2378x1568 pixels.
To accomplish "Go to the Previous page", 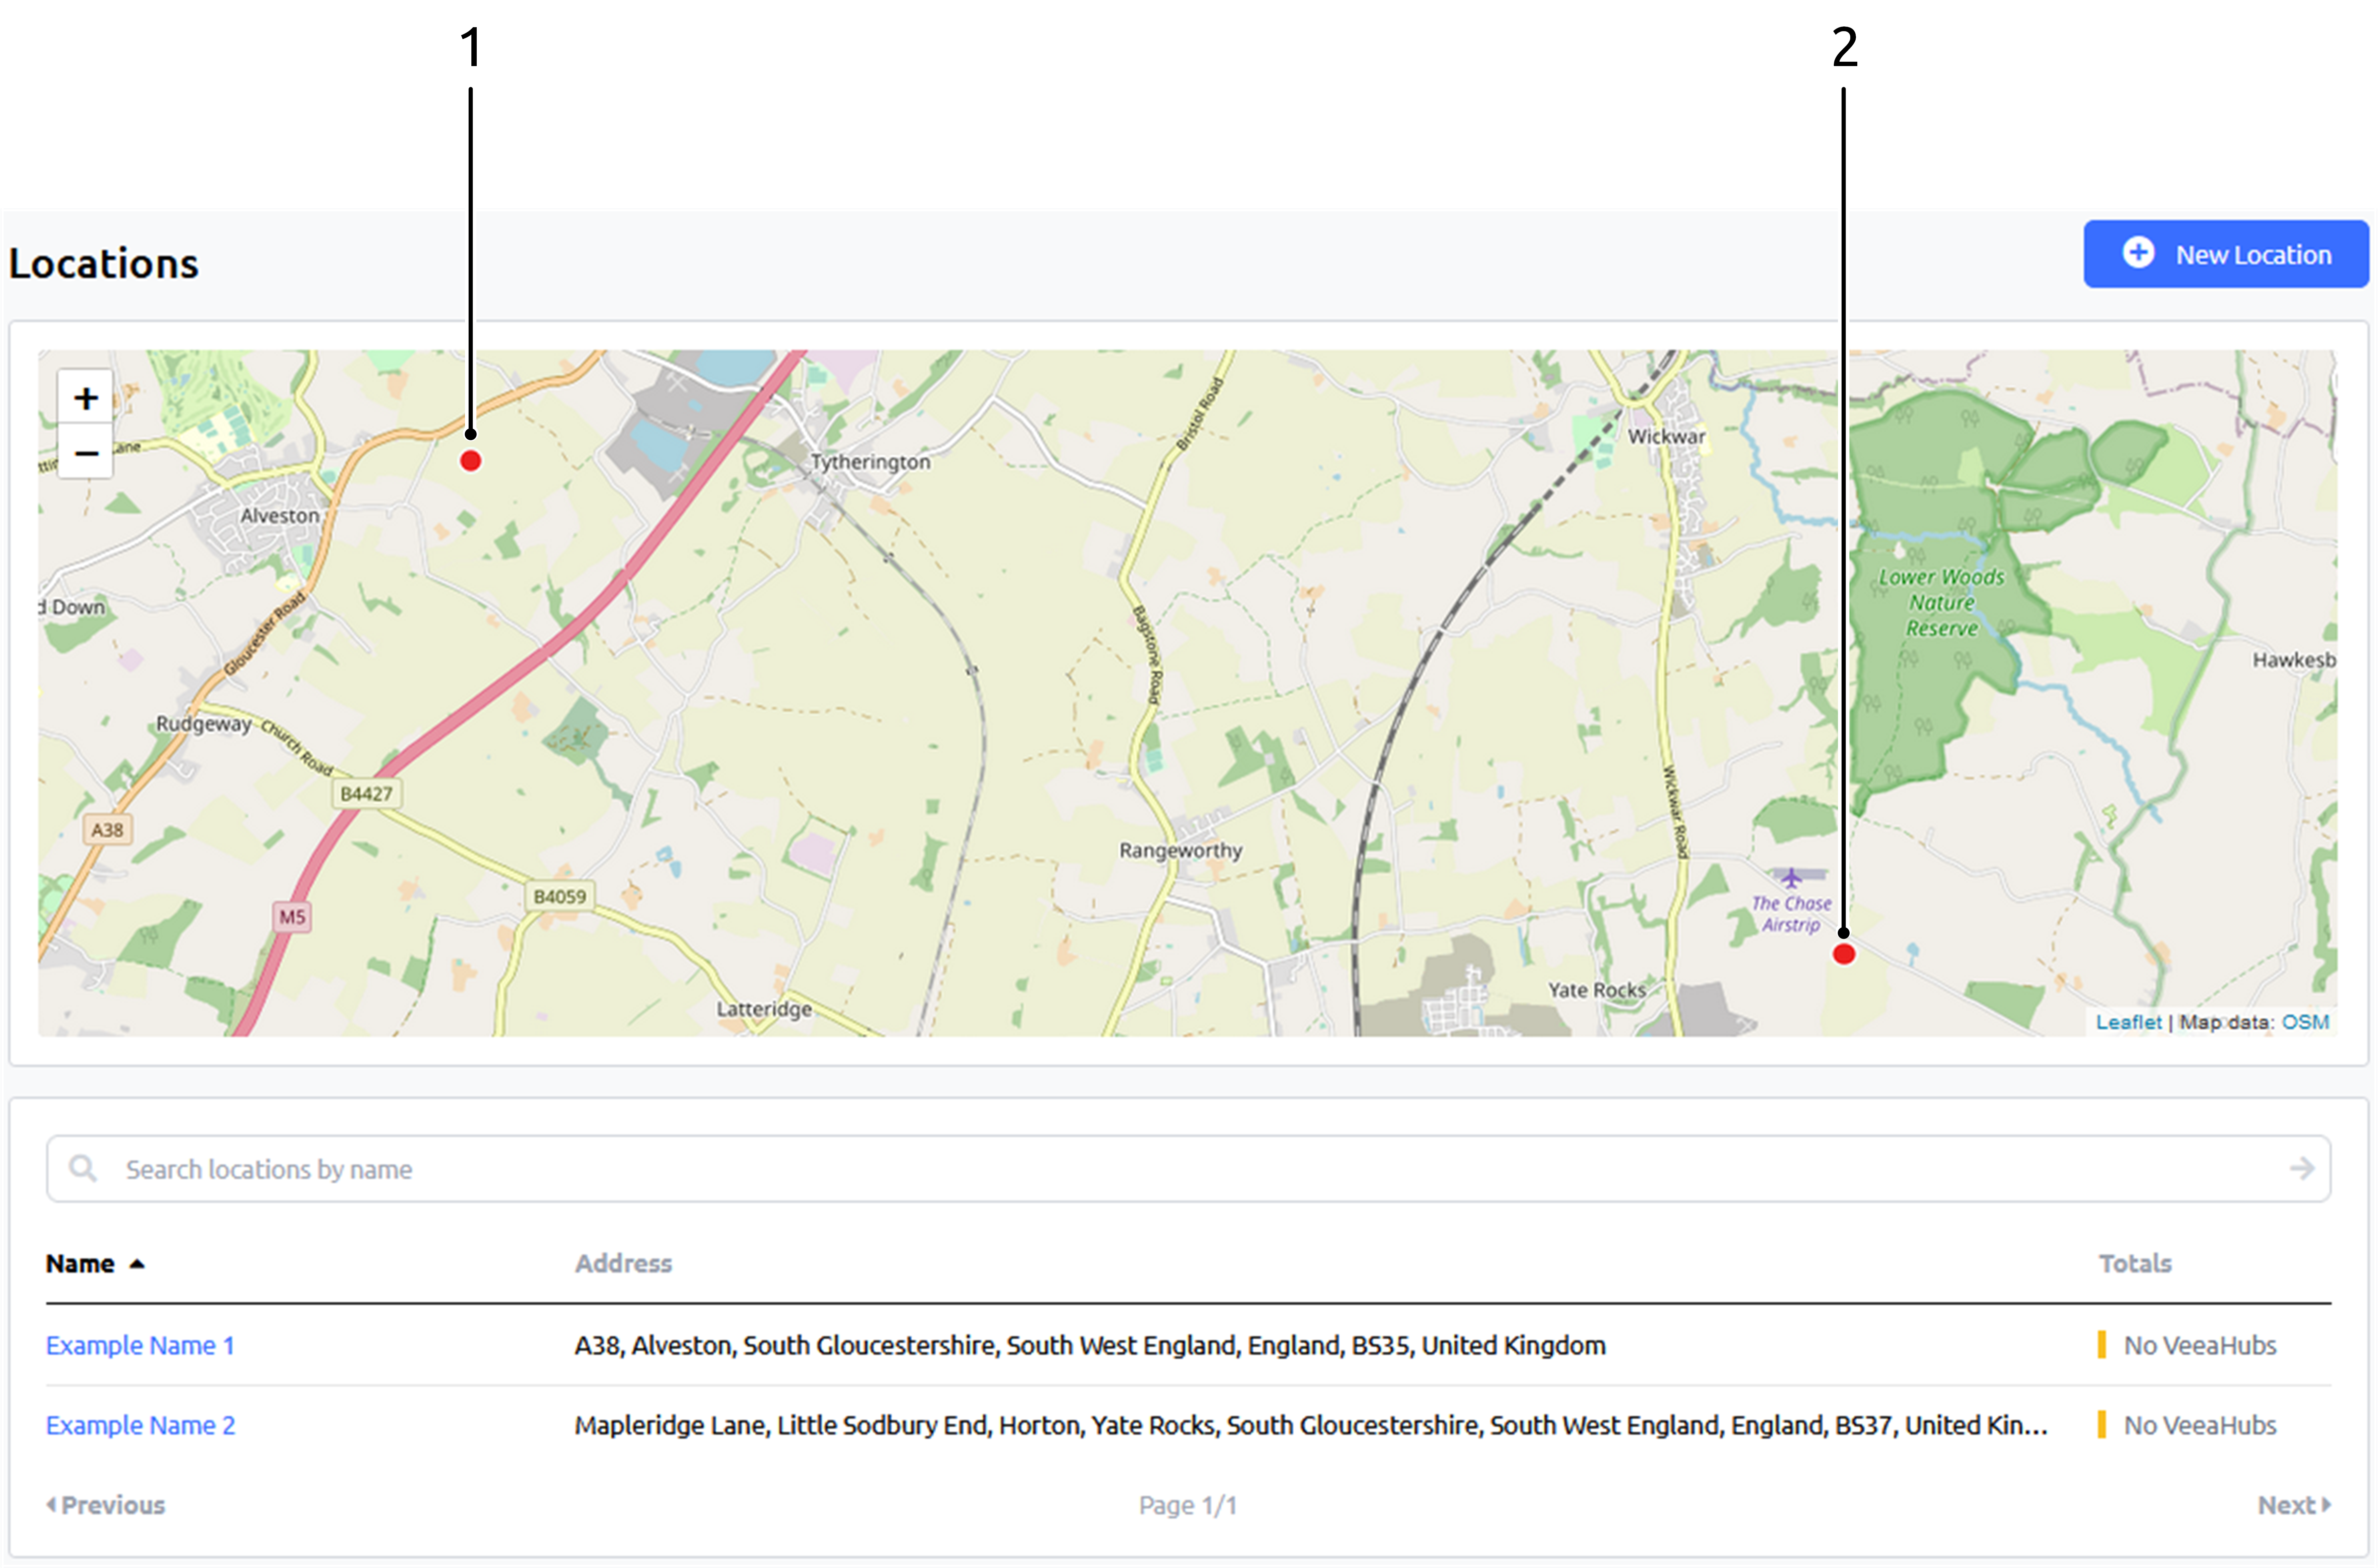I will pos(106,1505).
